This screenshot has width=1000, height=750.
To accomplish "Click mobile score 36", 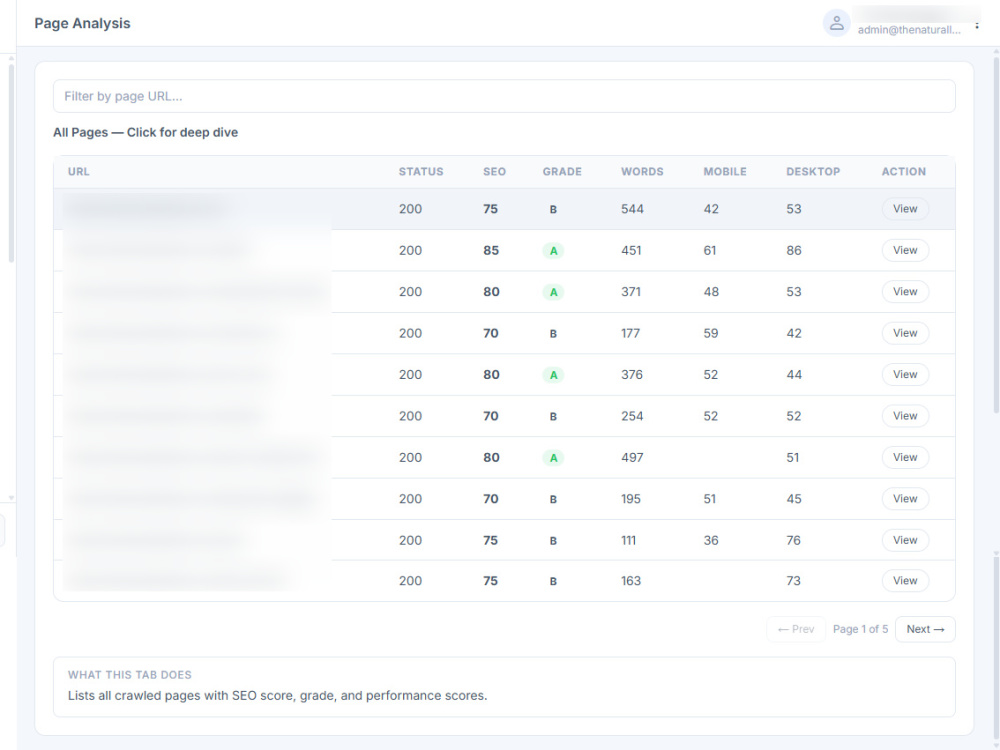I will pyautogui.click(x=710, y=540).
